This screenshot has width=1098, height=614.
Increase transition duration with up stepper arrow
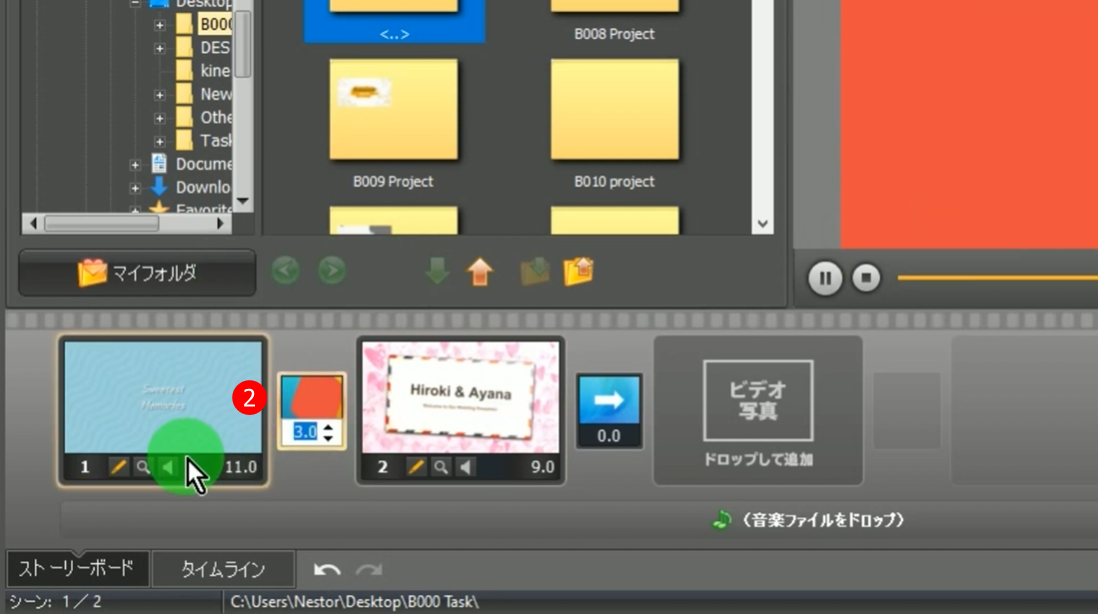329,427
